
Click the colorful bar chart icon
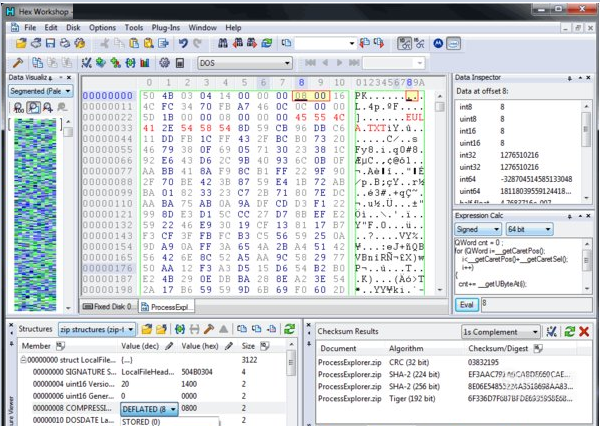[145, 63]
